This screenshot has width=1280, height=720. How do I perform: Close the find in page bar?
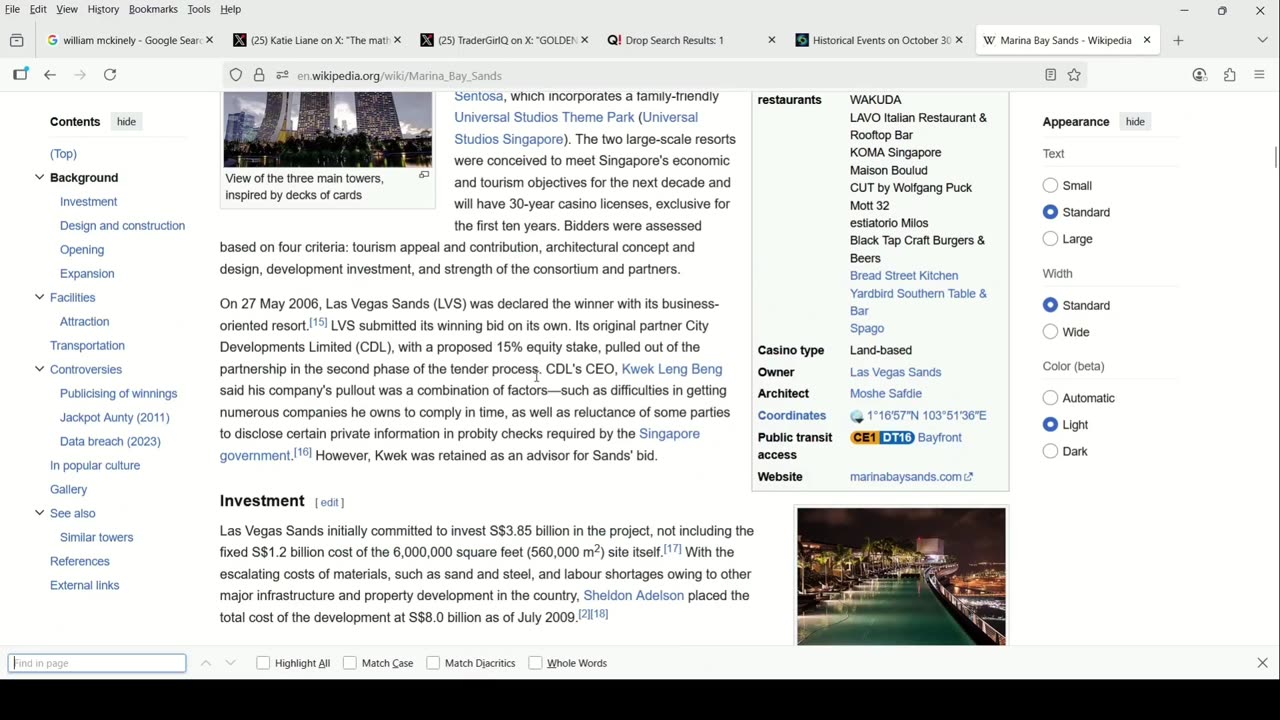(1262, 663)
